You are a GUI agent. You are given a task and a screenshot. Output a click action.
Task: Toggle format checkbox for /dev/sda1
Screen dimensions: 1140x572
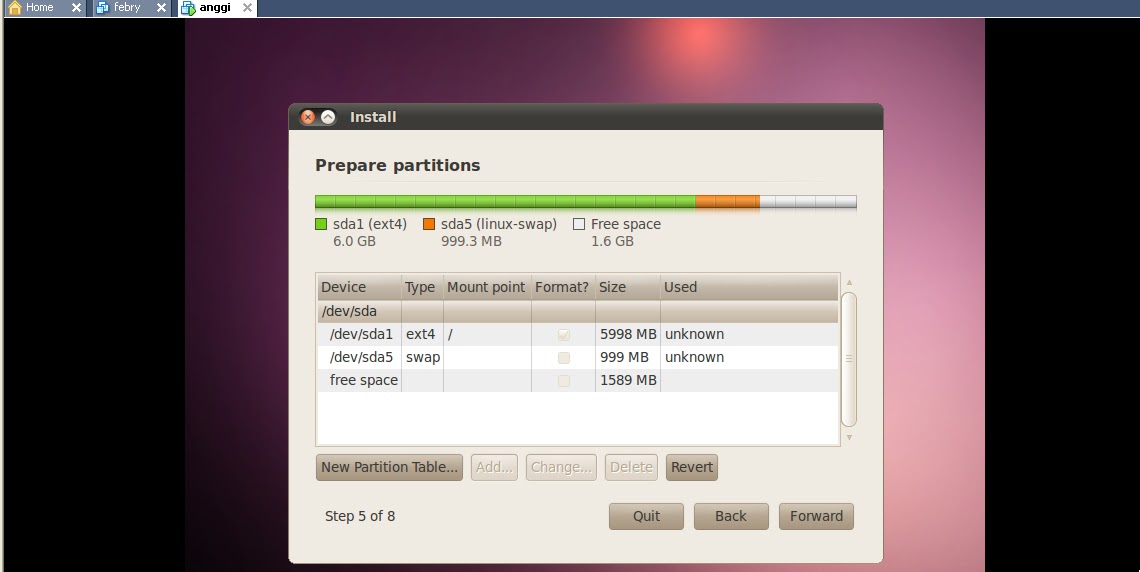coord(563,335)
